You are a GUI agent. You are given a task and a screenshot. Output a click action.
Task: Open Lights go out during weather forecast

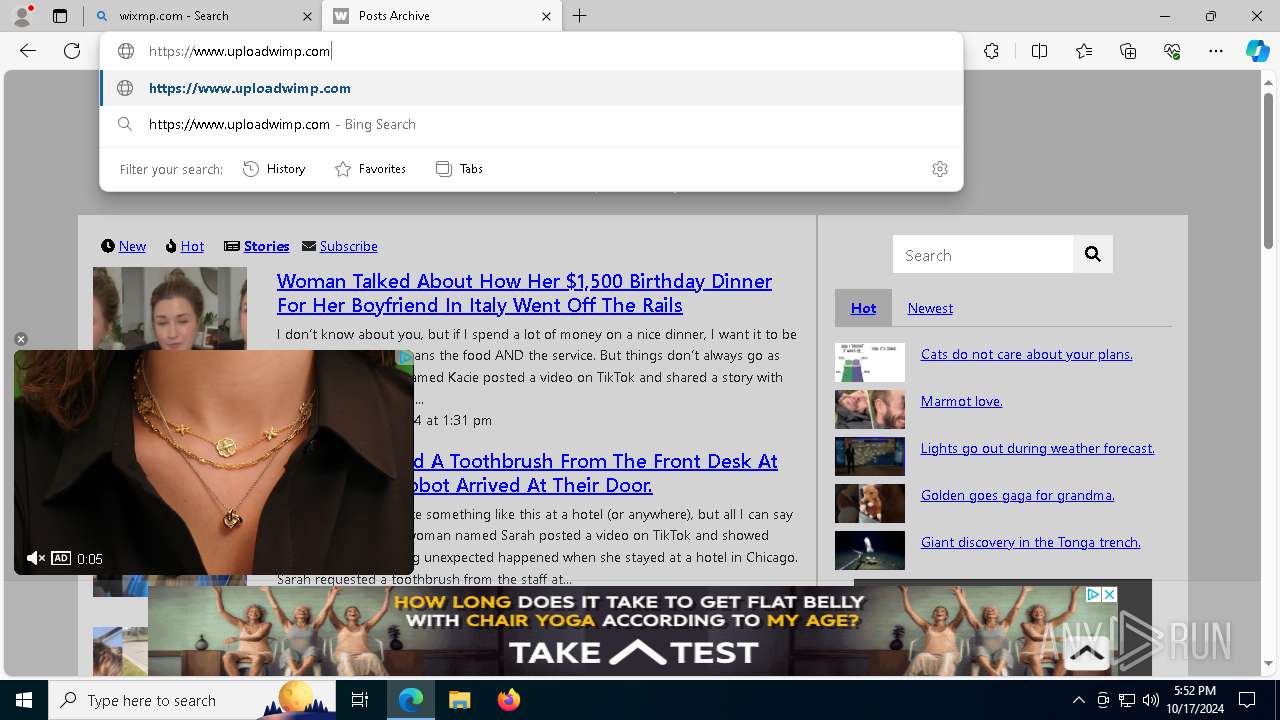pyautogui.click(x=1037, y=448)
